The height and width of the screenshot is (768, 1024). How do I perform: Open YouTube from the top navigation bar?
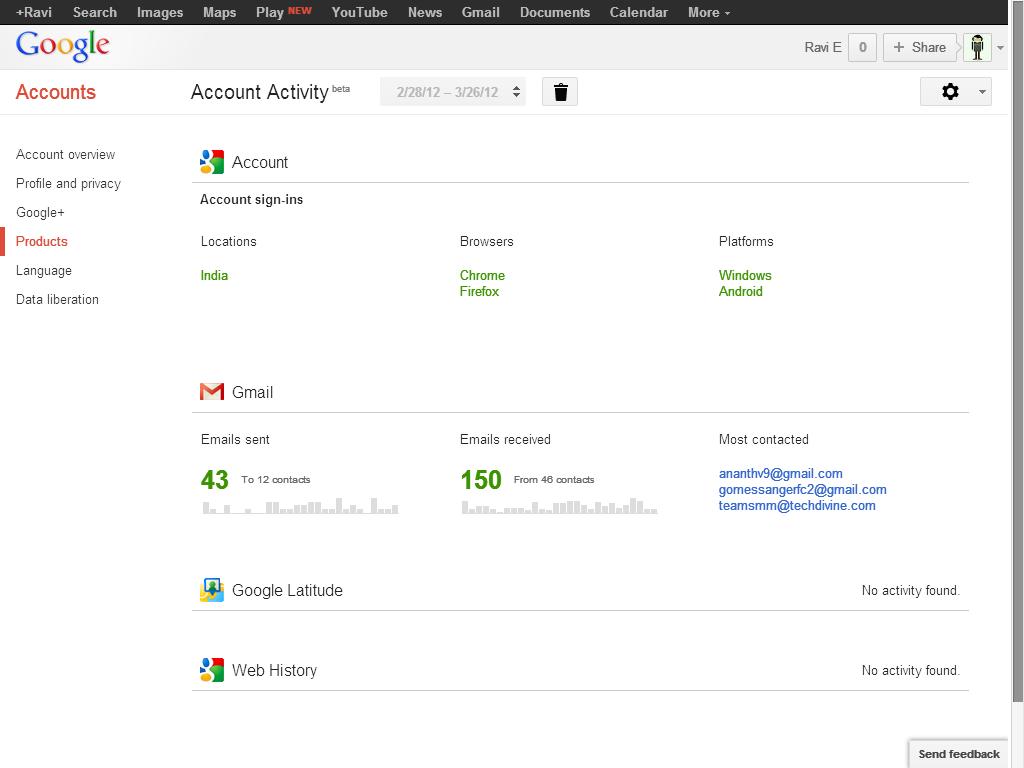[359, 12]
